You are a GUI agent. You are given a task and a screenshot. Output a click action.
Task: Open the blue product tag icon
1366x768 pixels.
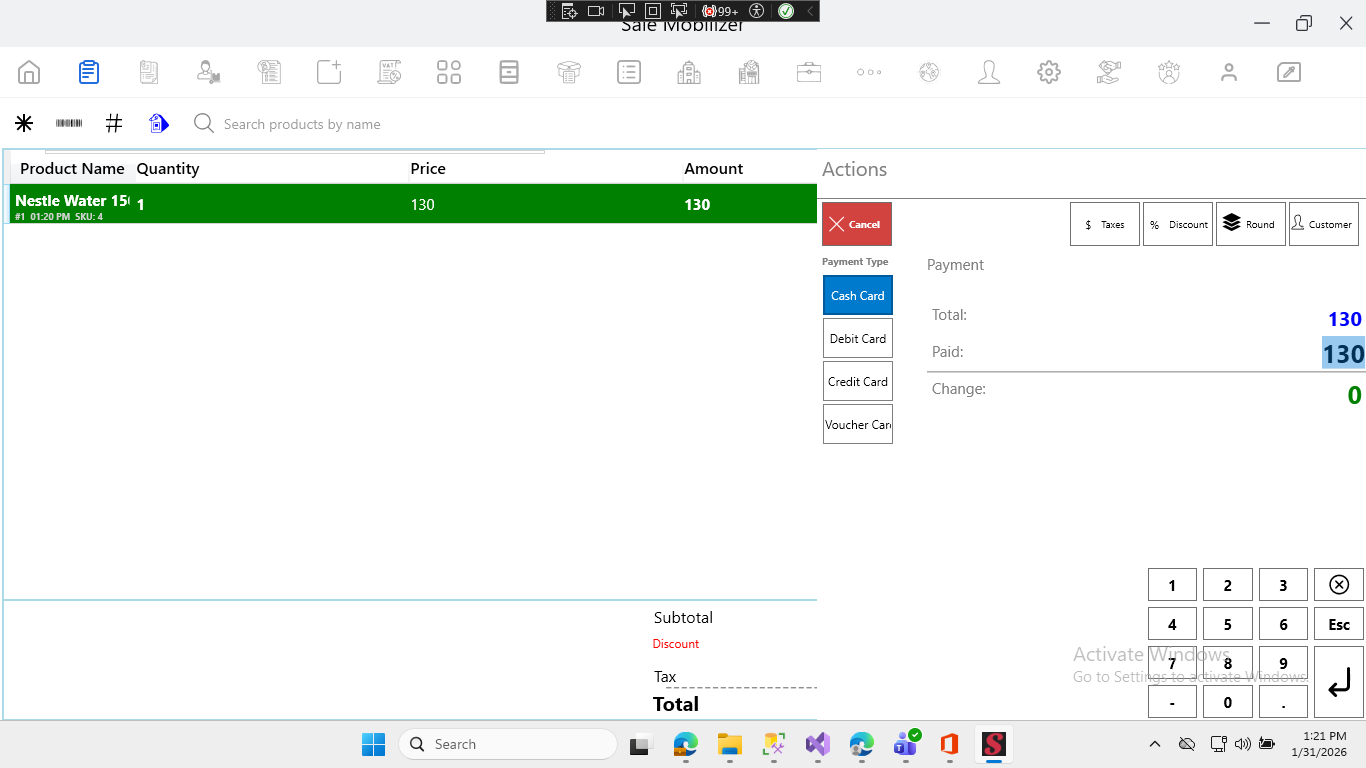pos(159,123)
